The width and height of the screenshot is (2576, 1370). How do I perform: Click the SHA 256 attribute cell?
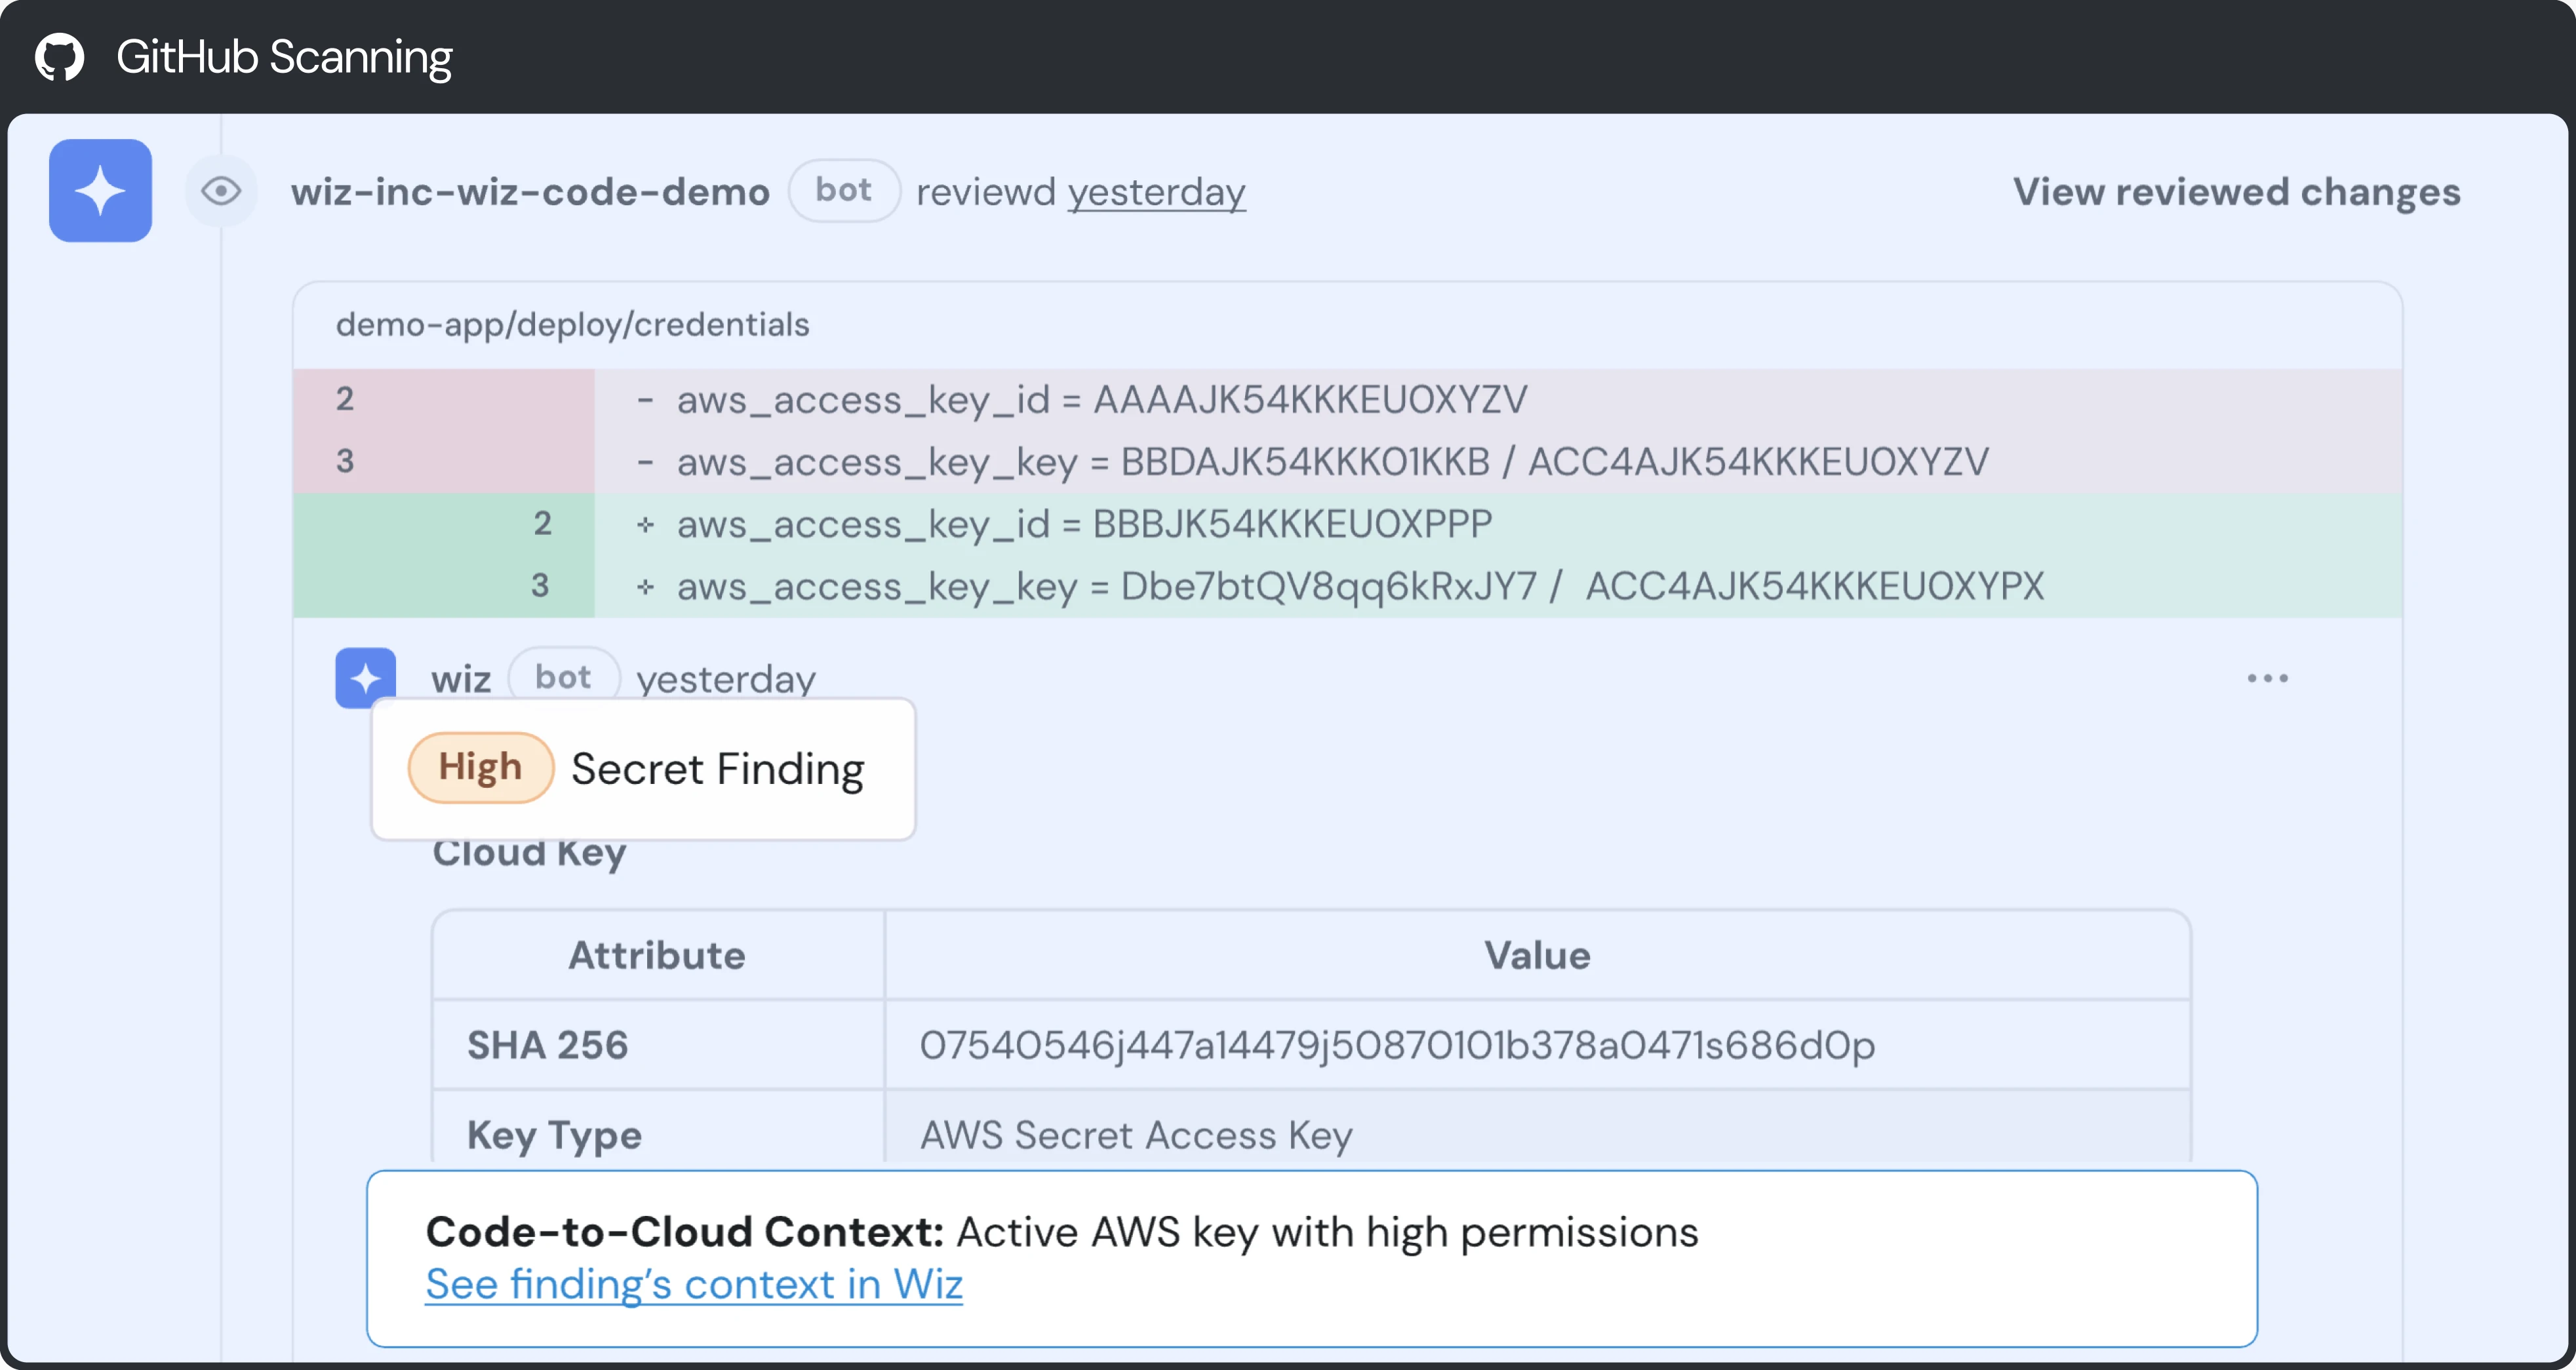(658, 1045)
